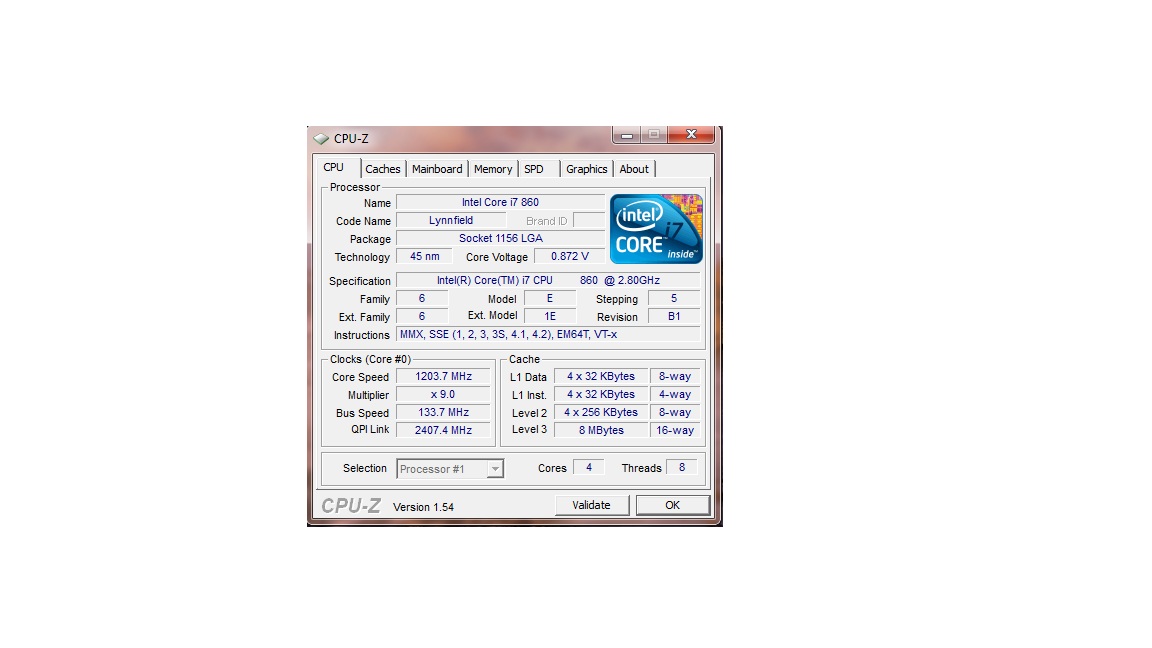Image resolution: width=1152 pixels, height=648 pixels.
Task: Click the Core Speed value 1203.7 MHz
Action: (443, 376)
